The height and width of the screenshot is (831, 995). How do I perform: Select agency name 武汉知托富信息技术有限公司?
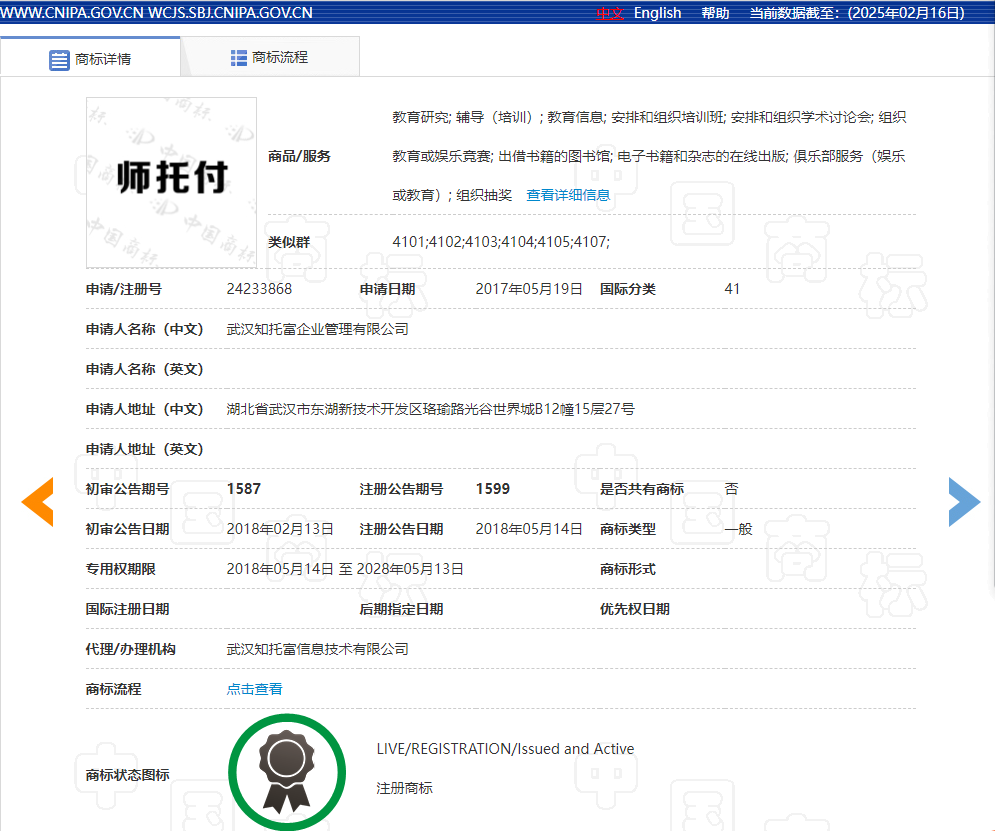317,649
